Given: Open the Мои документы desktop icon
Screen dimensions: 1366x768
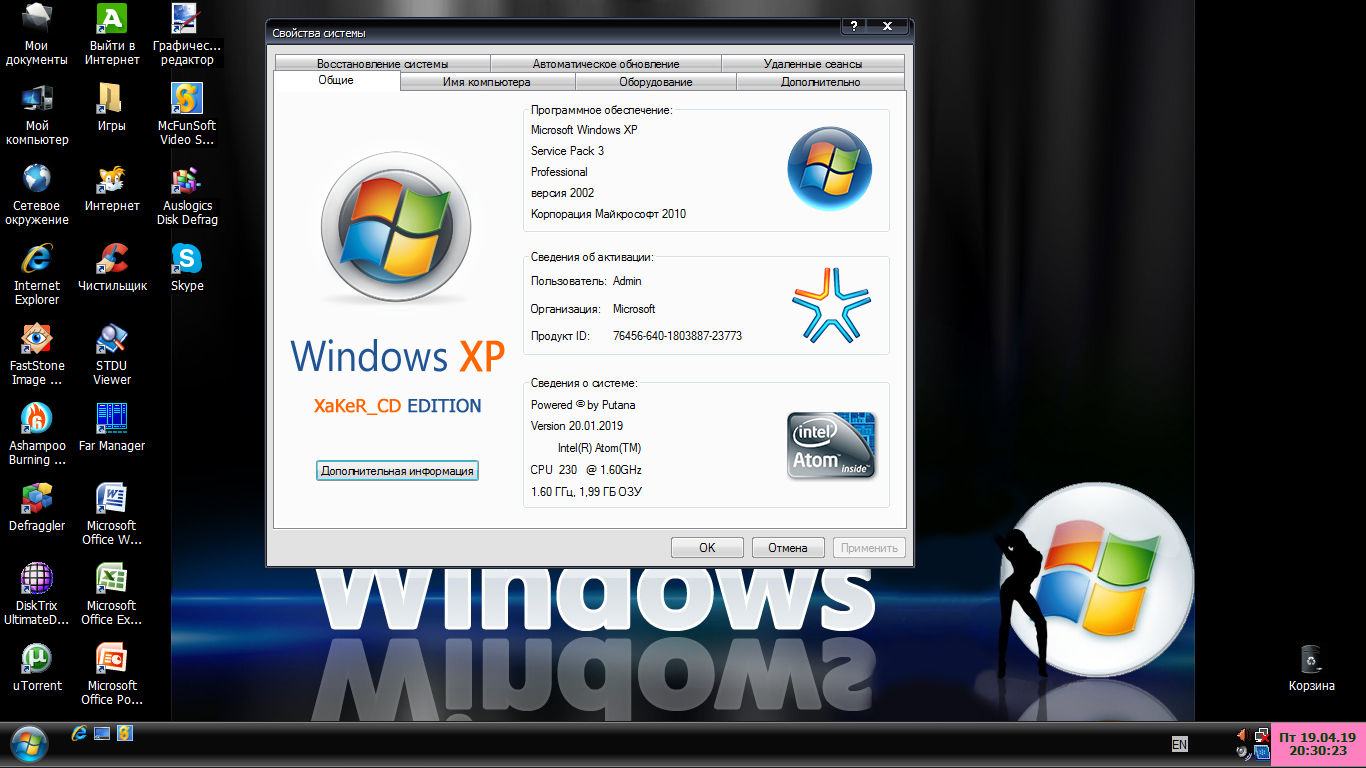Looking at the screenshot, I should 37,35.
